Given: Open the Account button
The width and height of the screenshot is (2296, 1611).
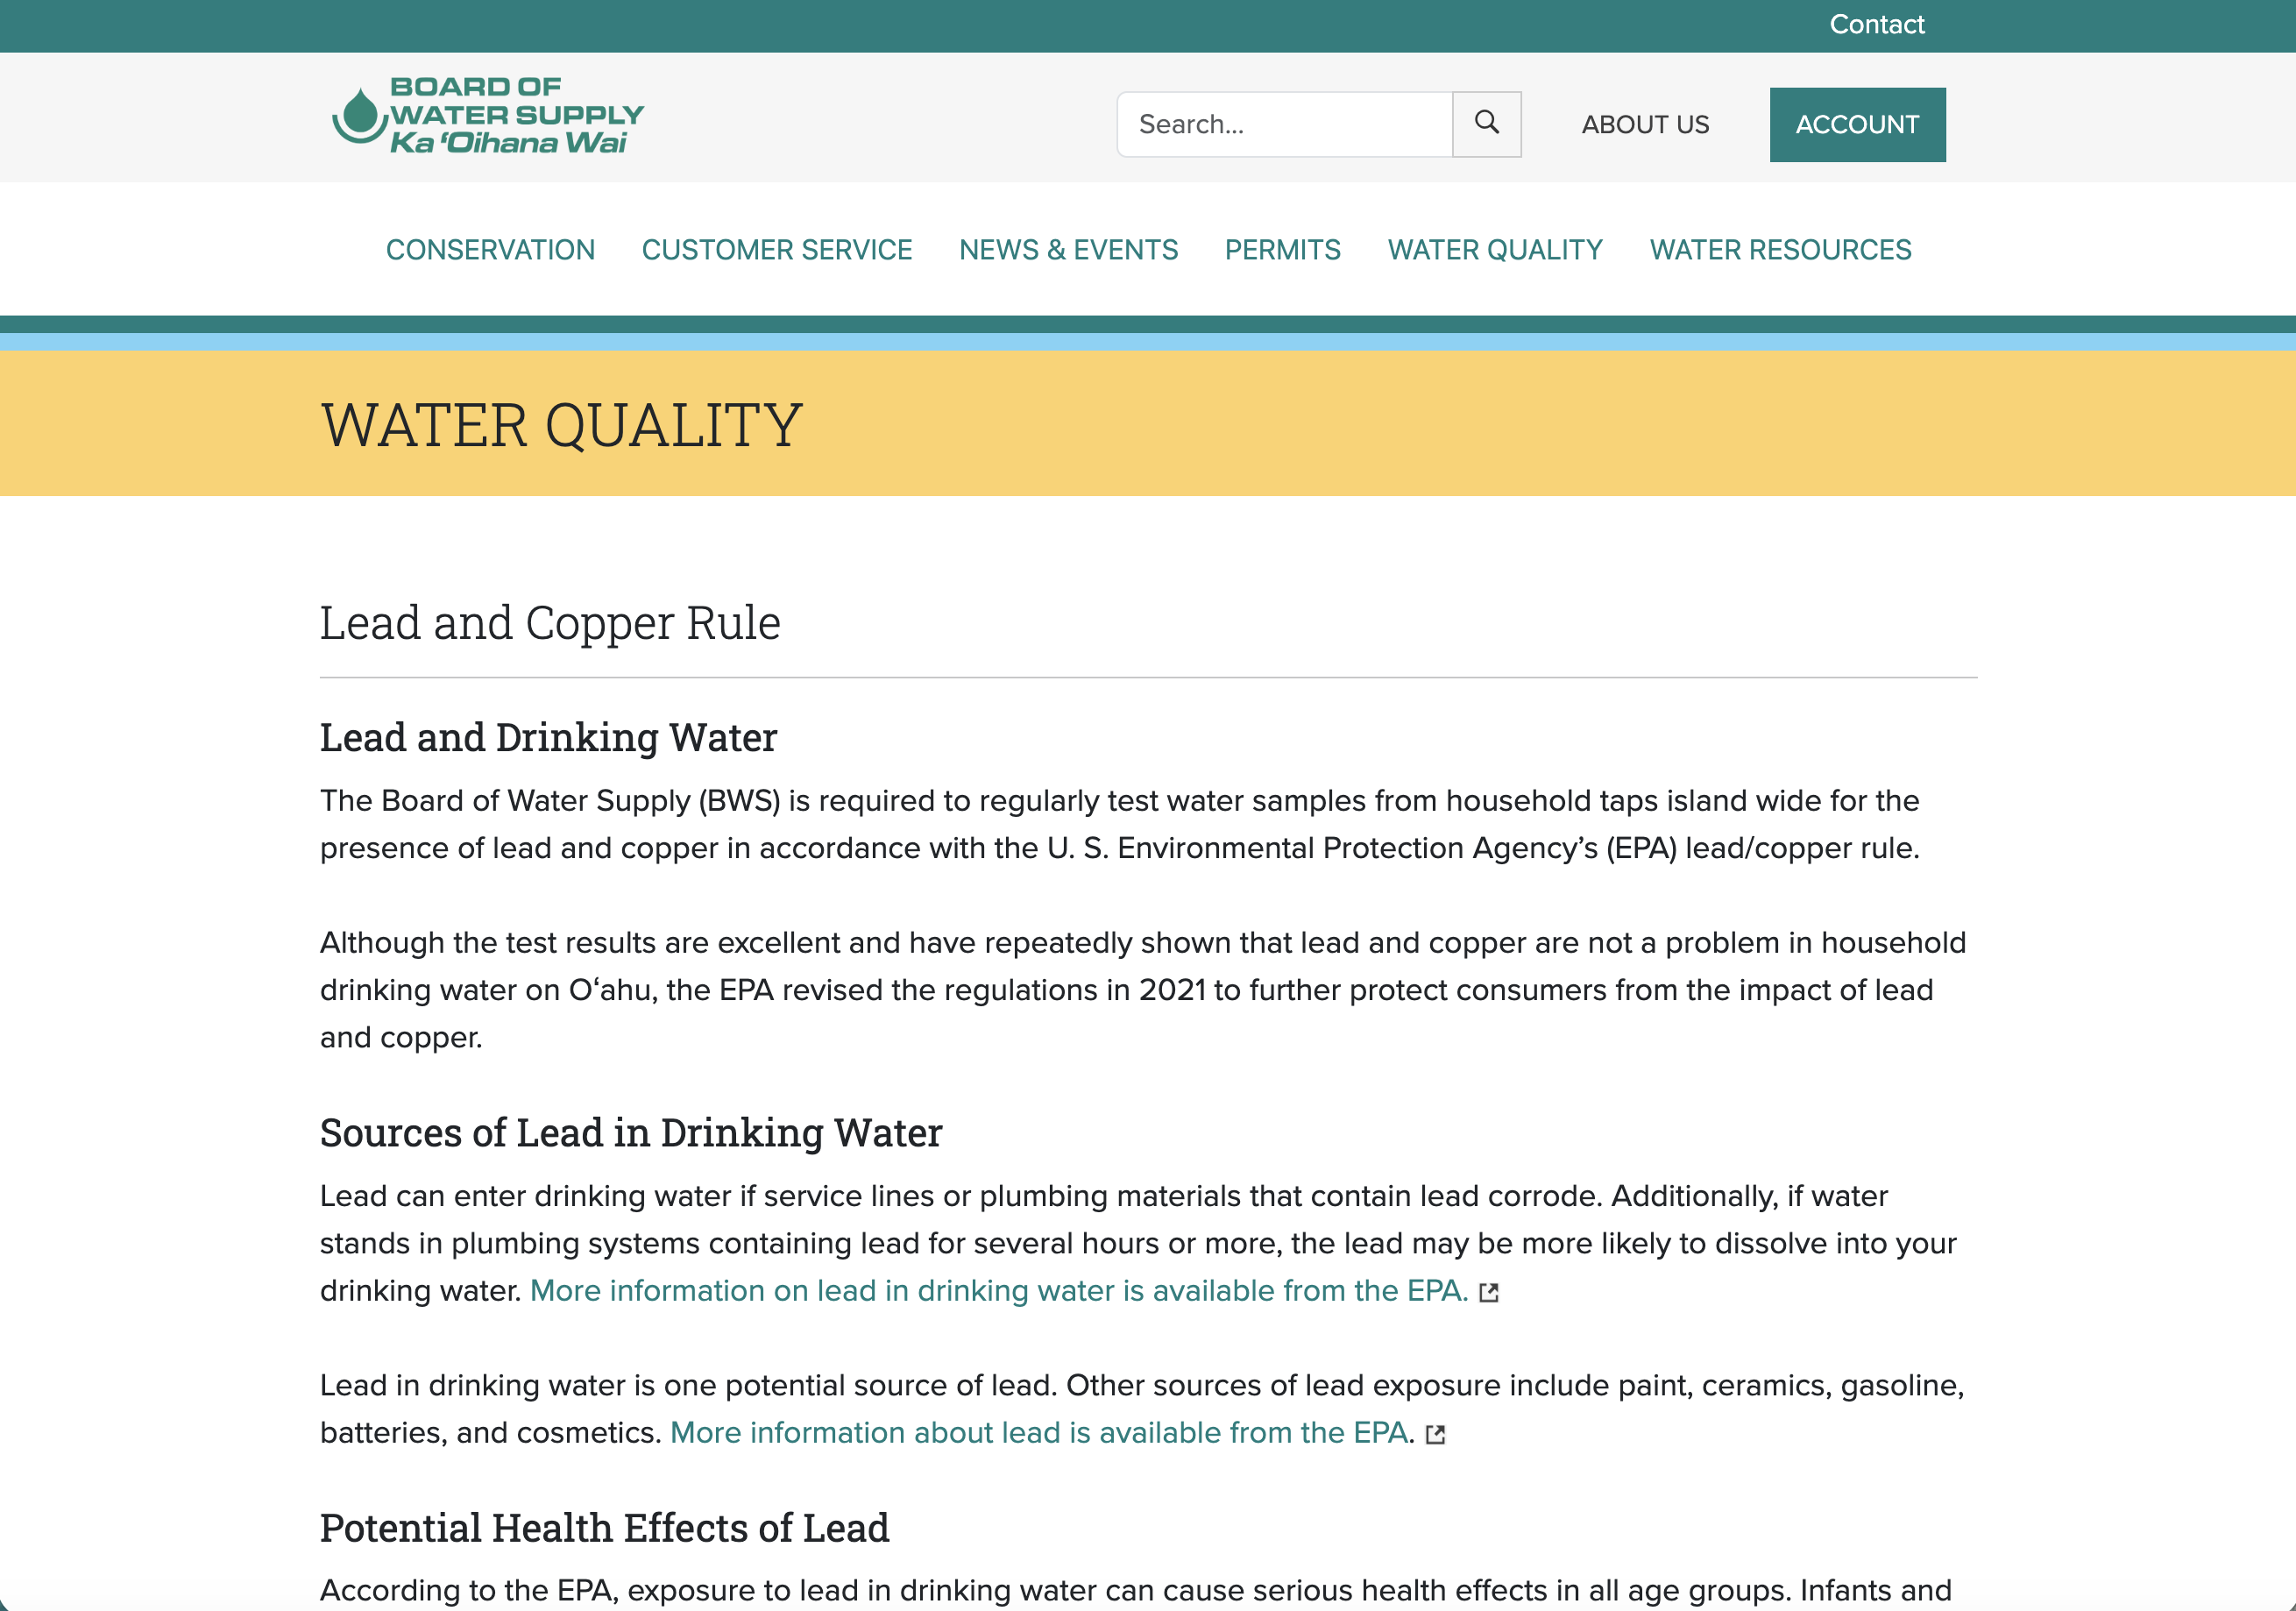Looking at the screenshot, I should point(1857,124).
